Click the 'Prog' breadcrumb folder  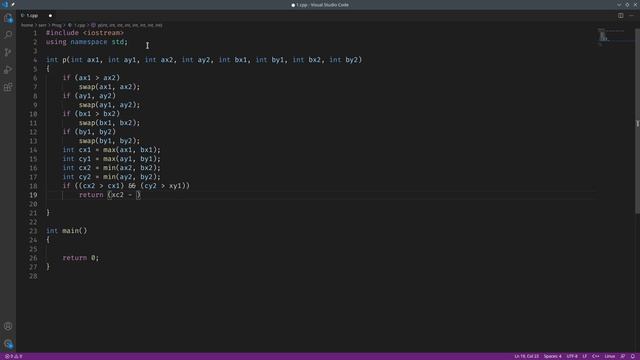(x=56, y=25)
